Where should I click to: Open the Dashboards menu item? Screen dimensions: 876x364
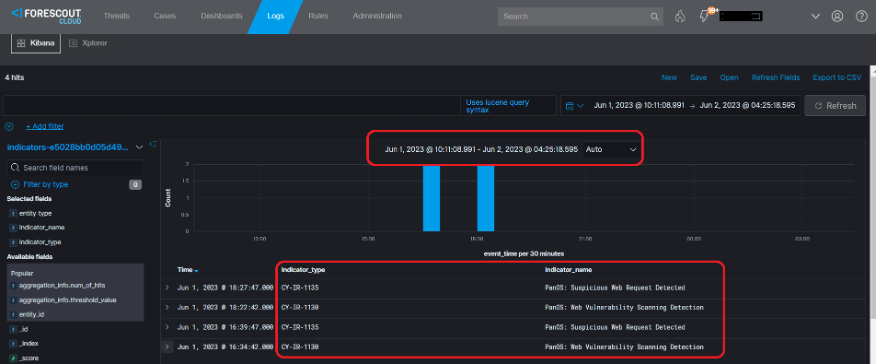point(222,16)
